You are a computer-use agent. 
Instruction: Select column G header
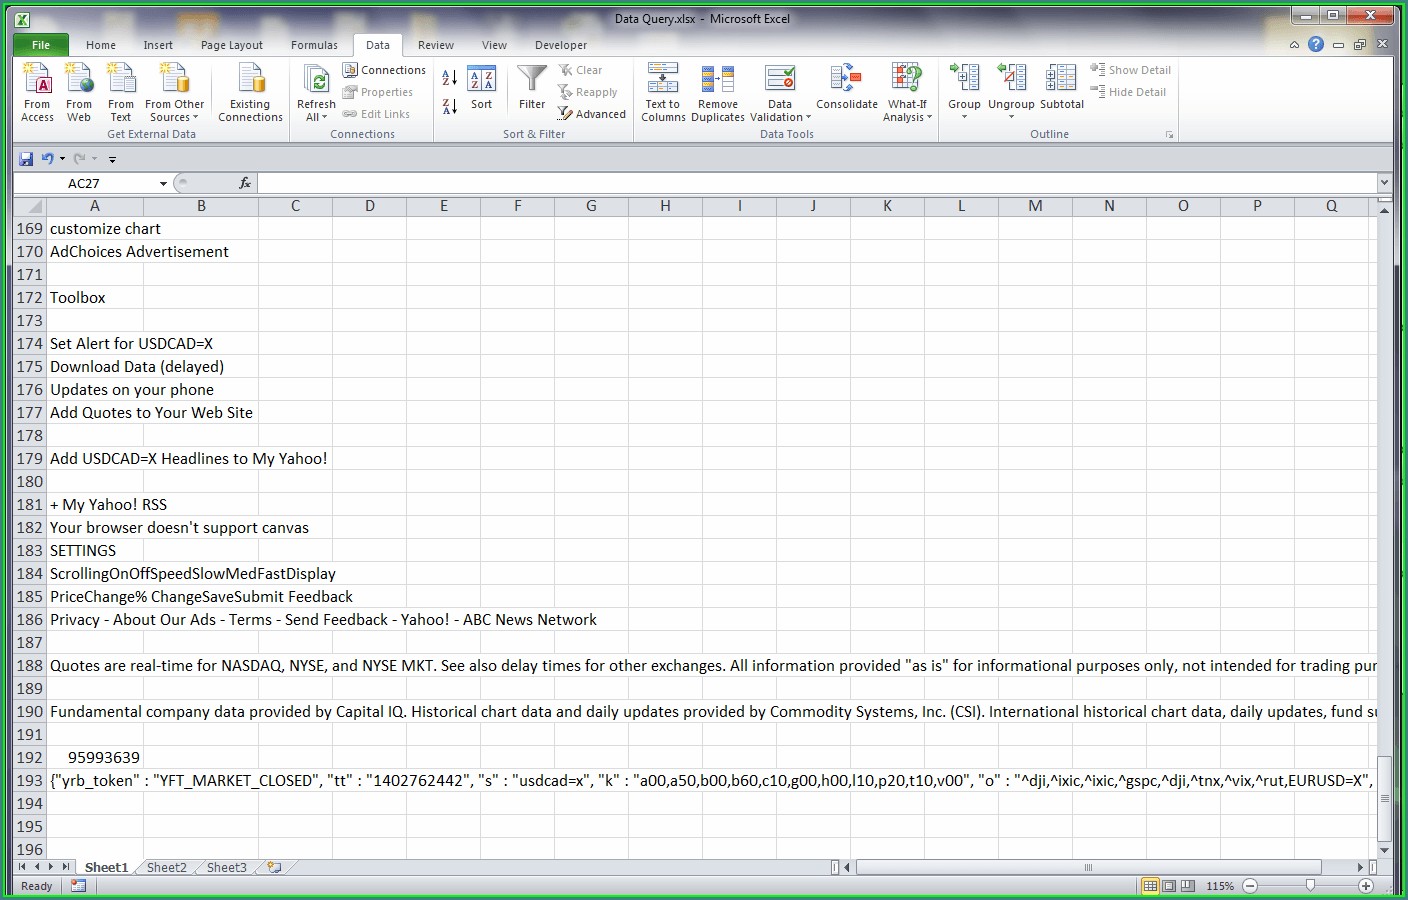point(591,206)
